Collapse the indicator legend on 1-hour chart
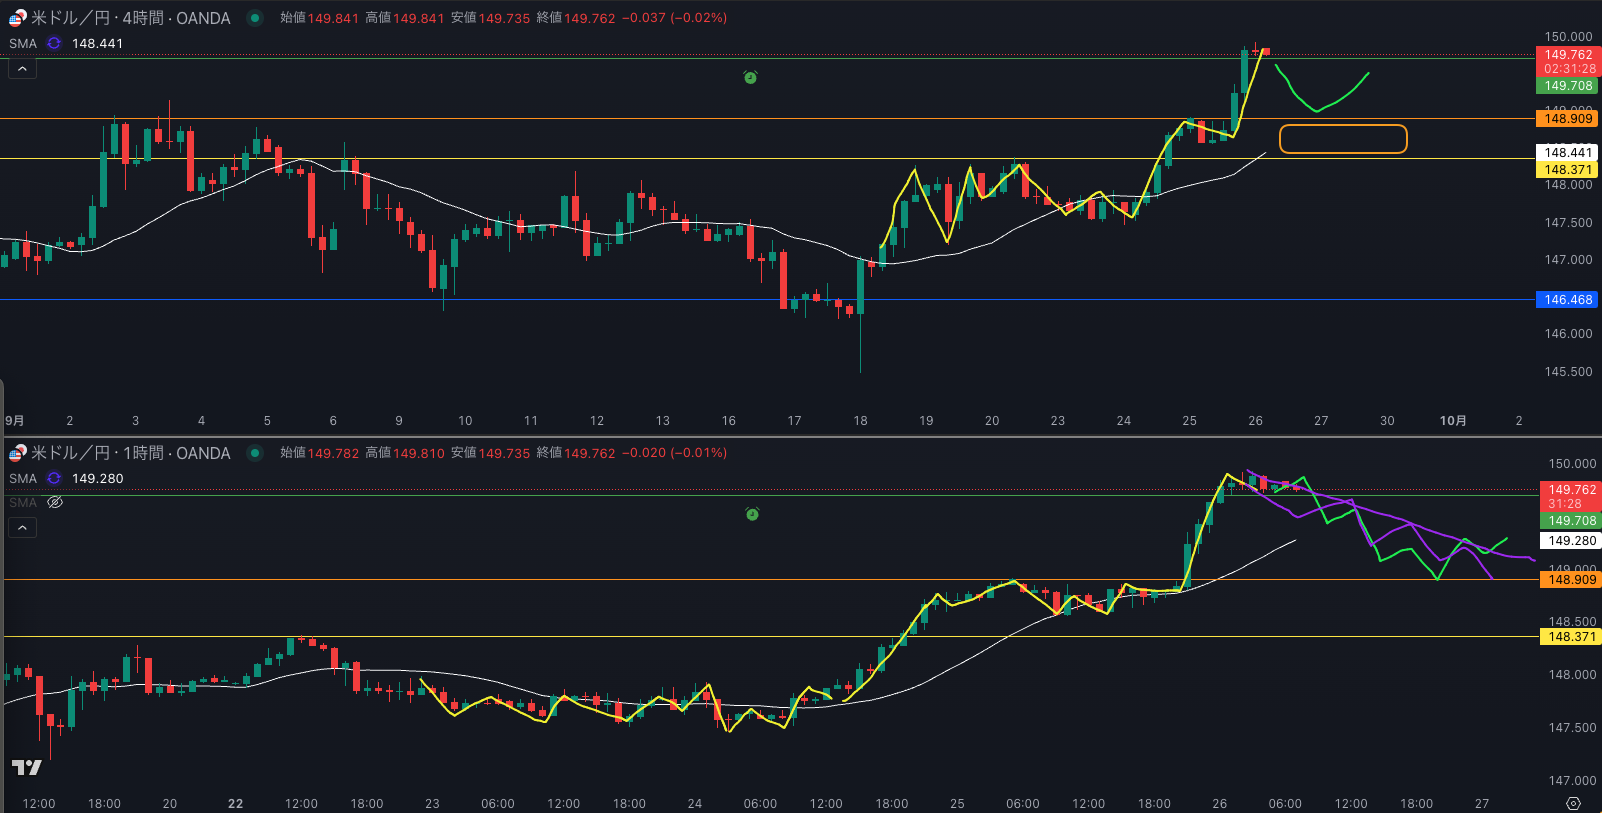Screen dimensions: 1602x813 pyautogui.click(x=22, y=527)
